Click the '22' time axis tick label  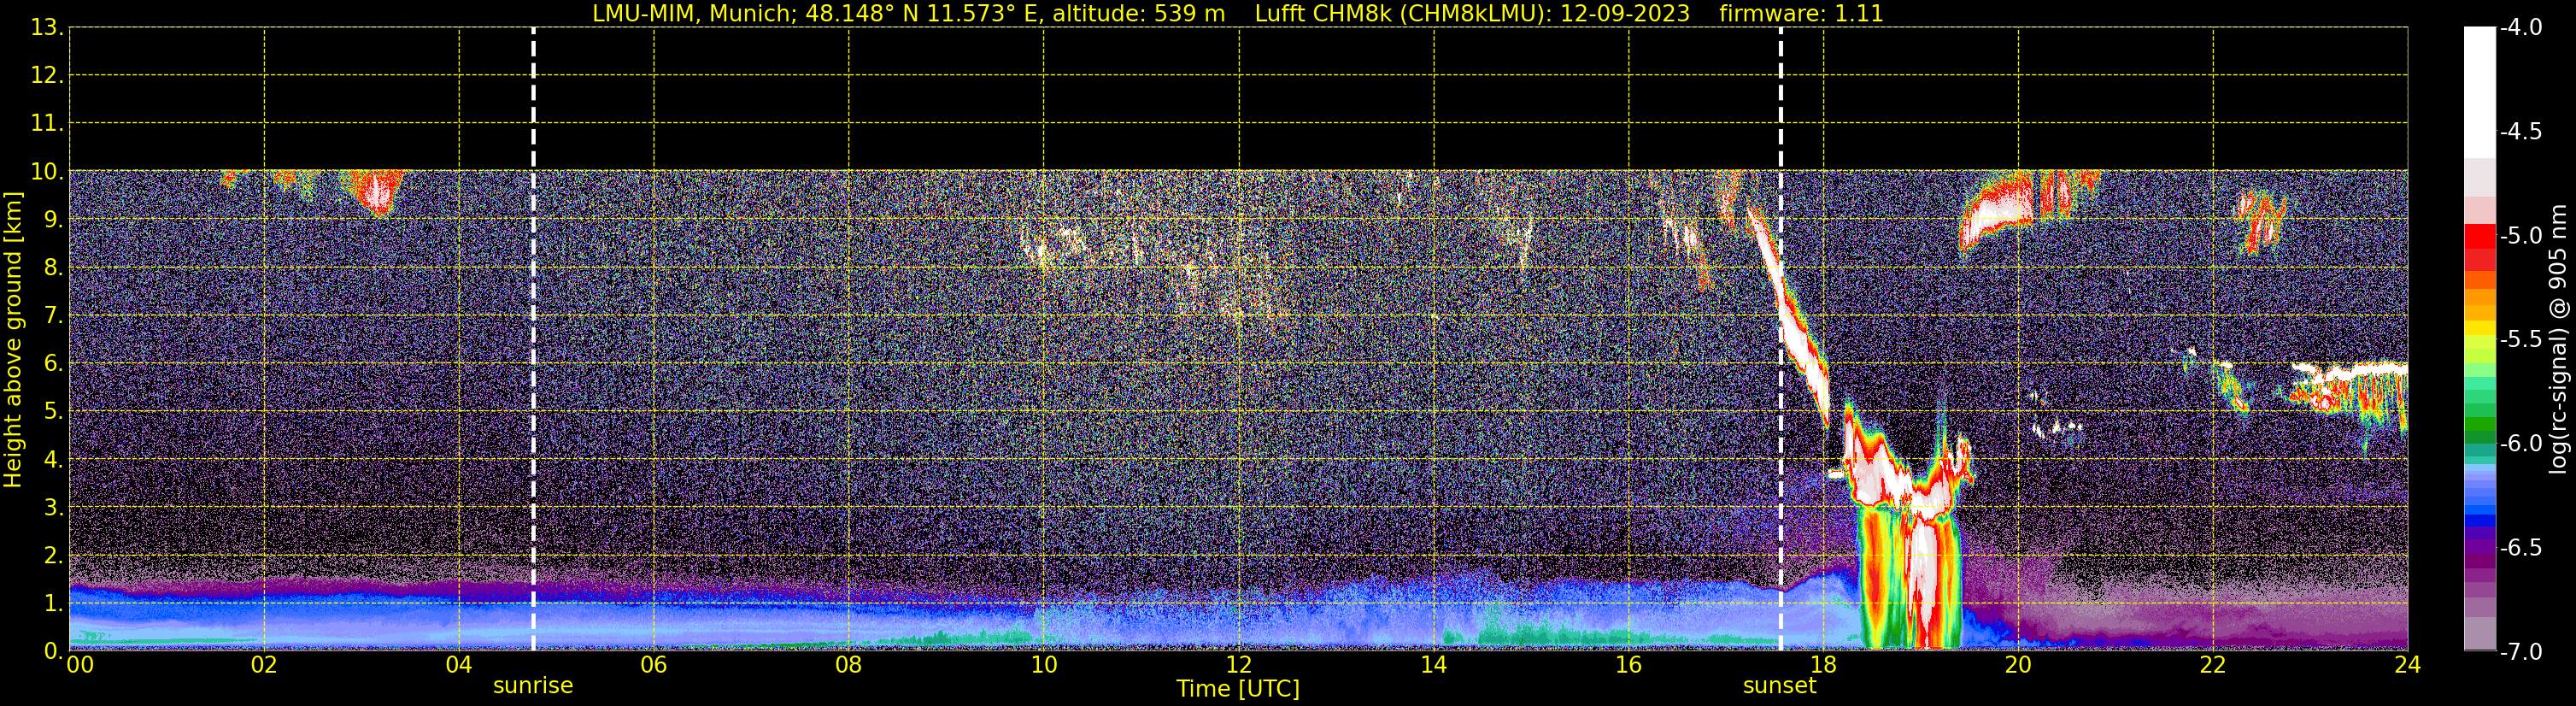click(x=2213, y=665)
